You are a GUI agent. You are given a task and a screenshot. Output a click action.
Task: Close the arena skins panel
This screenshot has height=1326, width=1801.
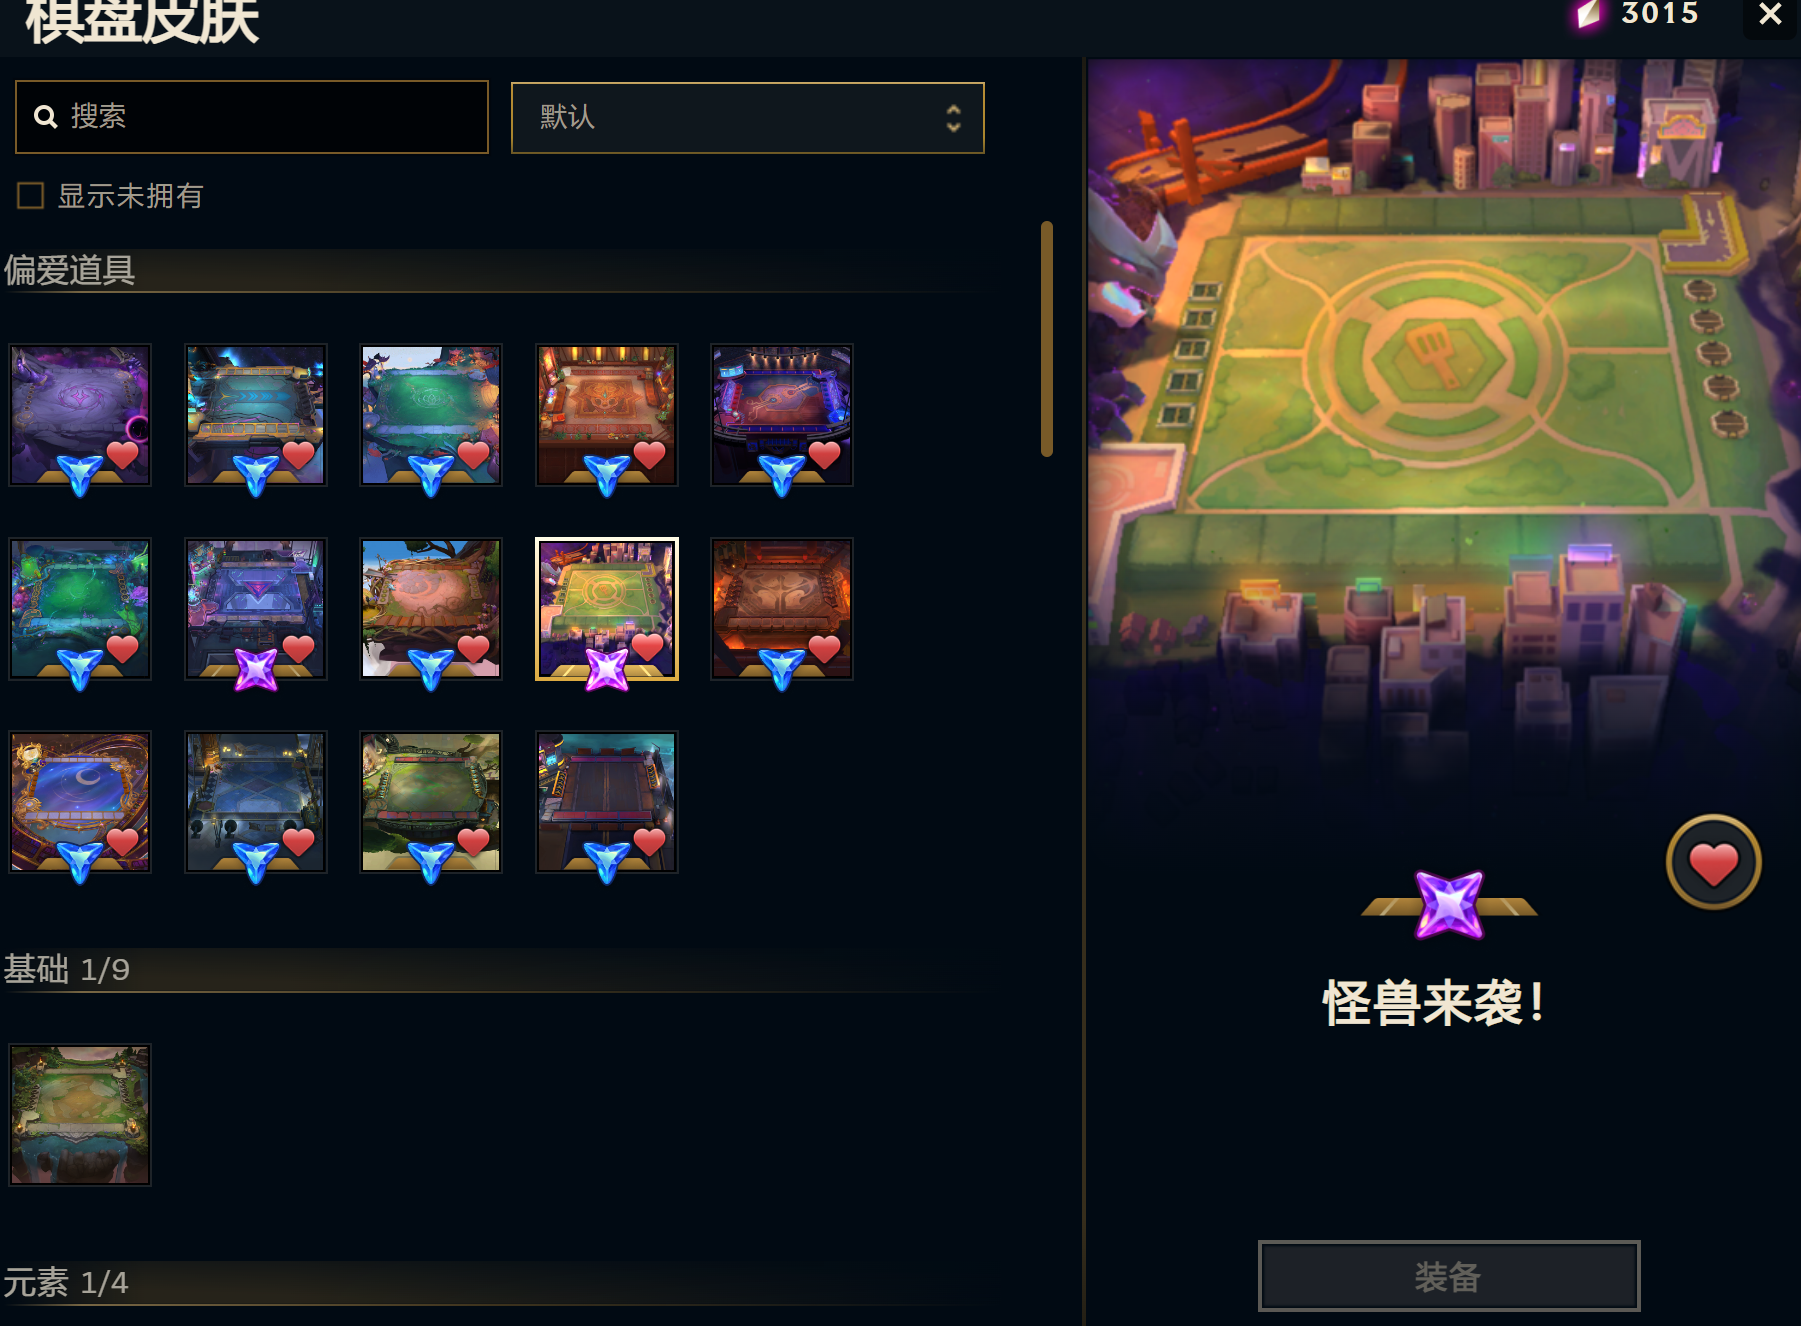click(1770, 15)
